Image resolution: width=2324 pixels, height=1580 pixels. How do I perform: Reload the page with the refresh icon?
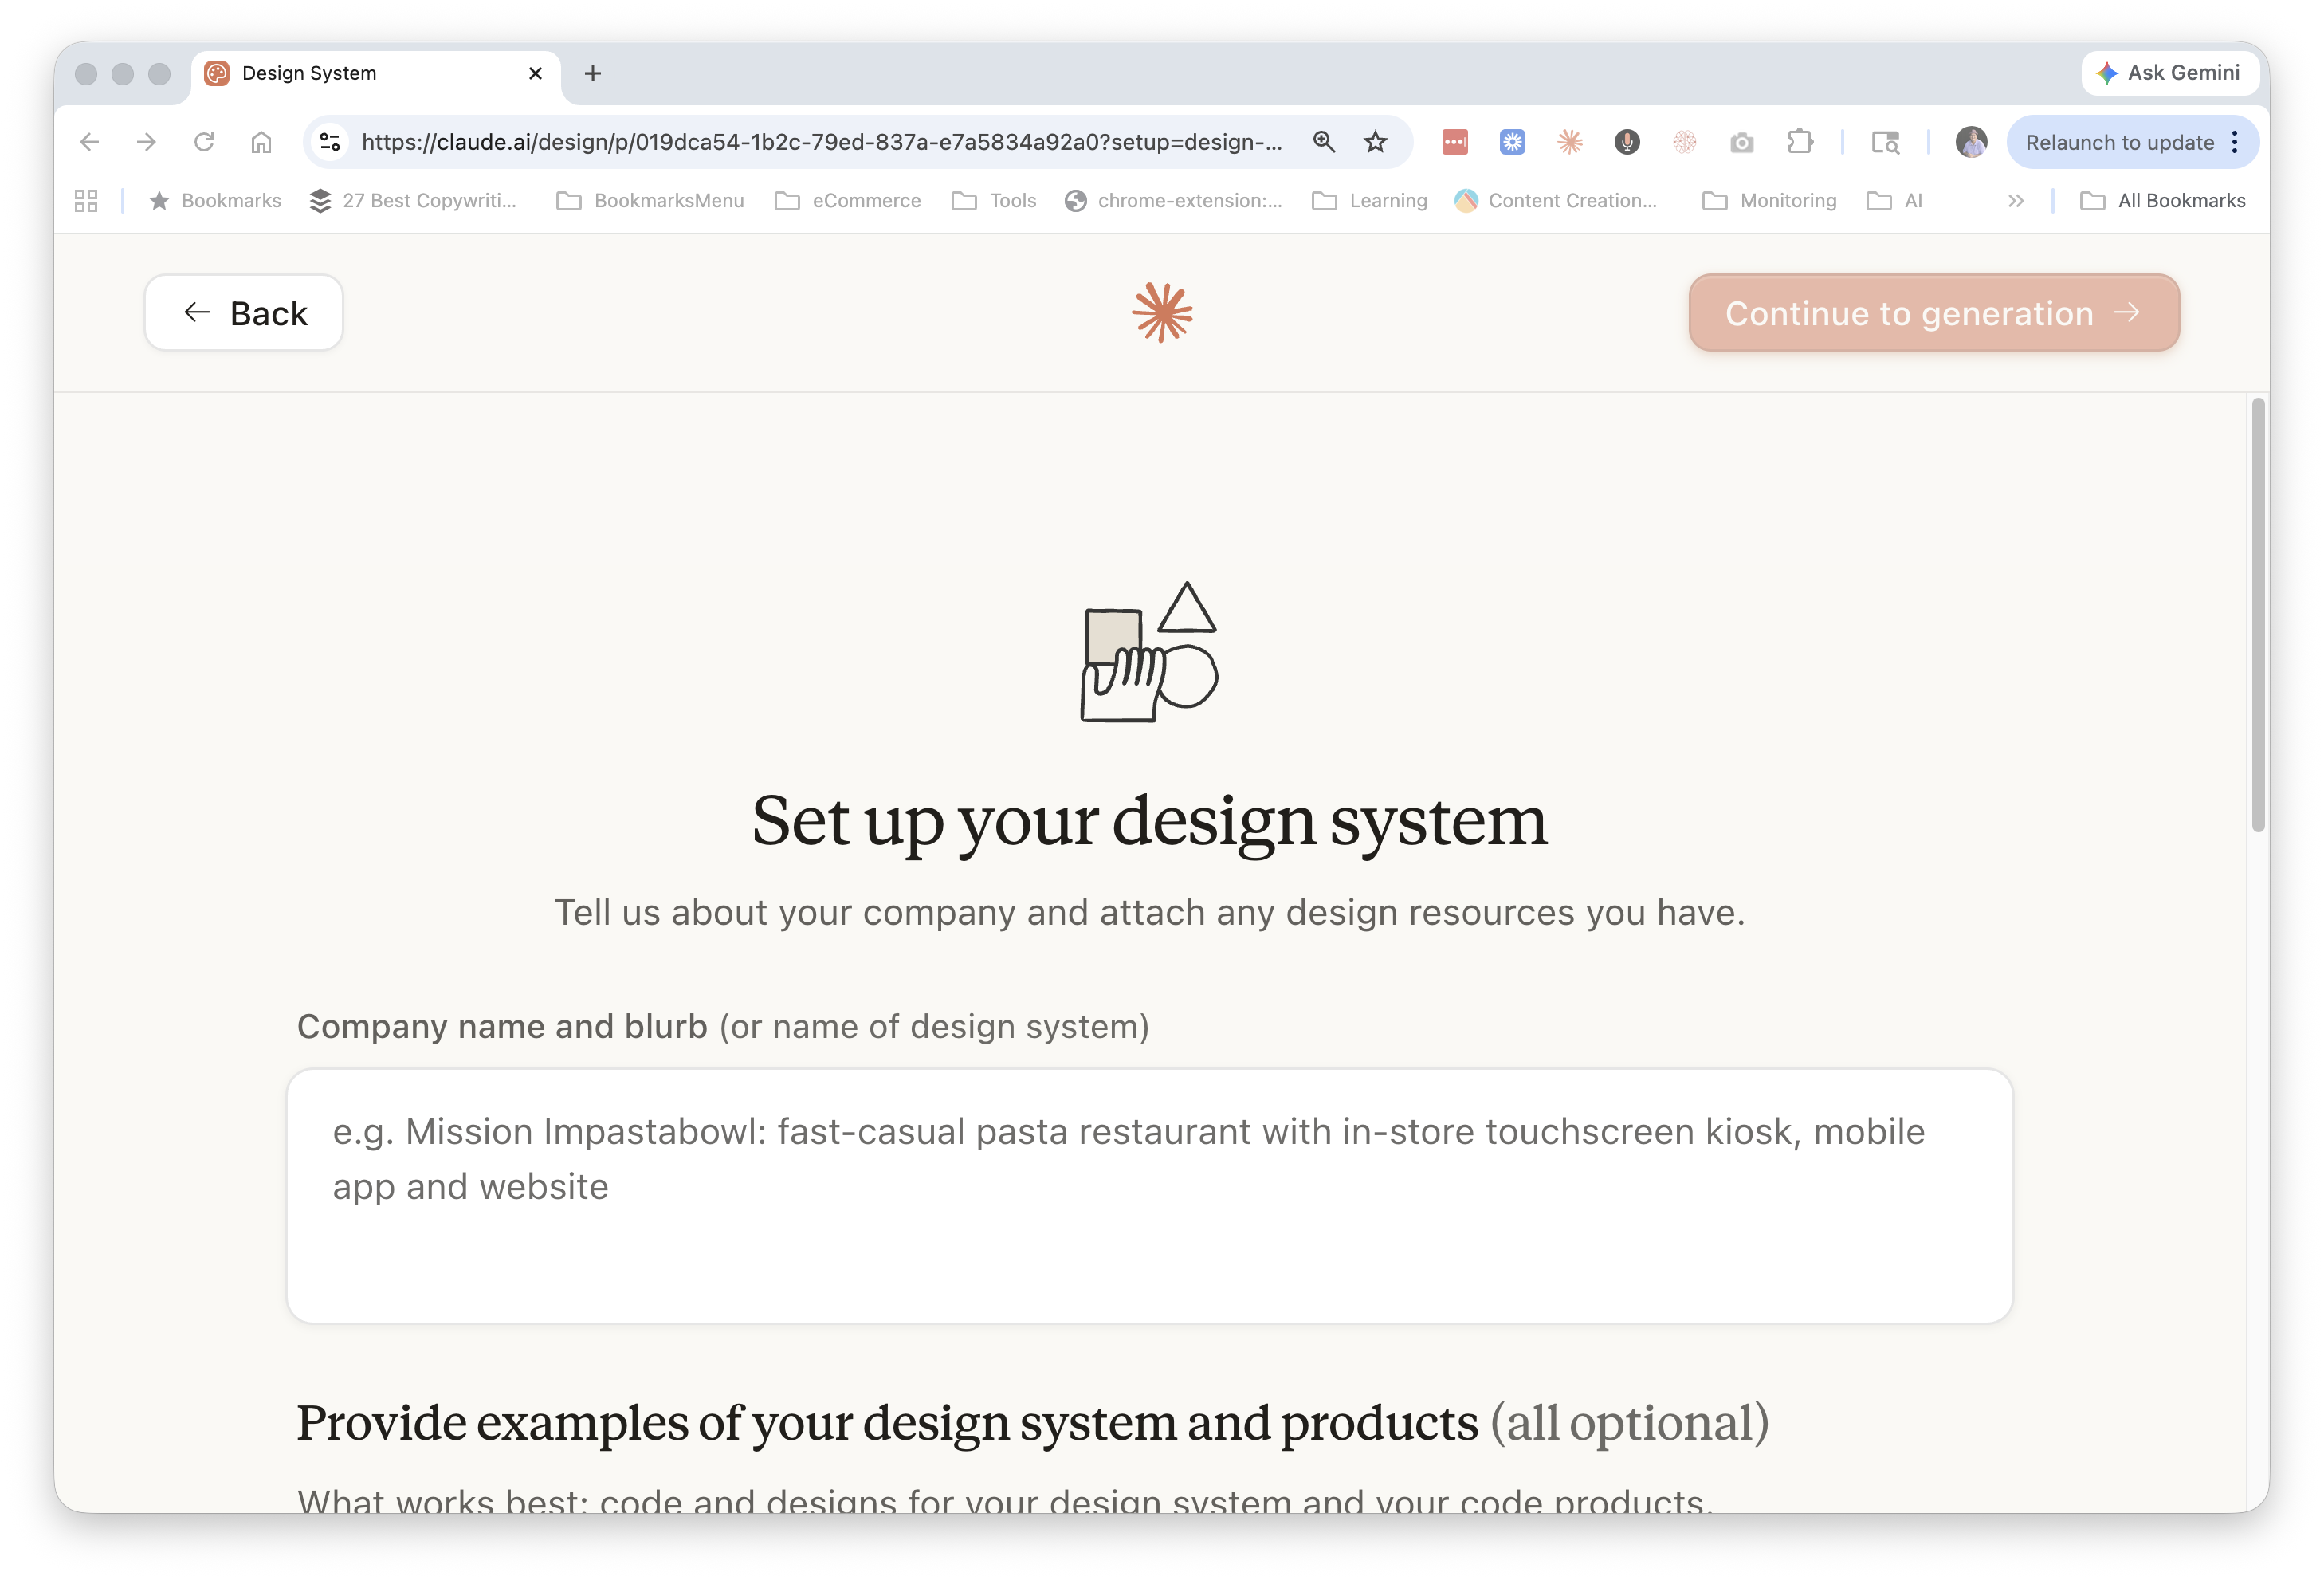coord(204,142)
